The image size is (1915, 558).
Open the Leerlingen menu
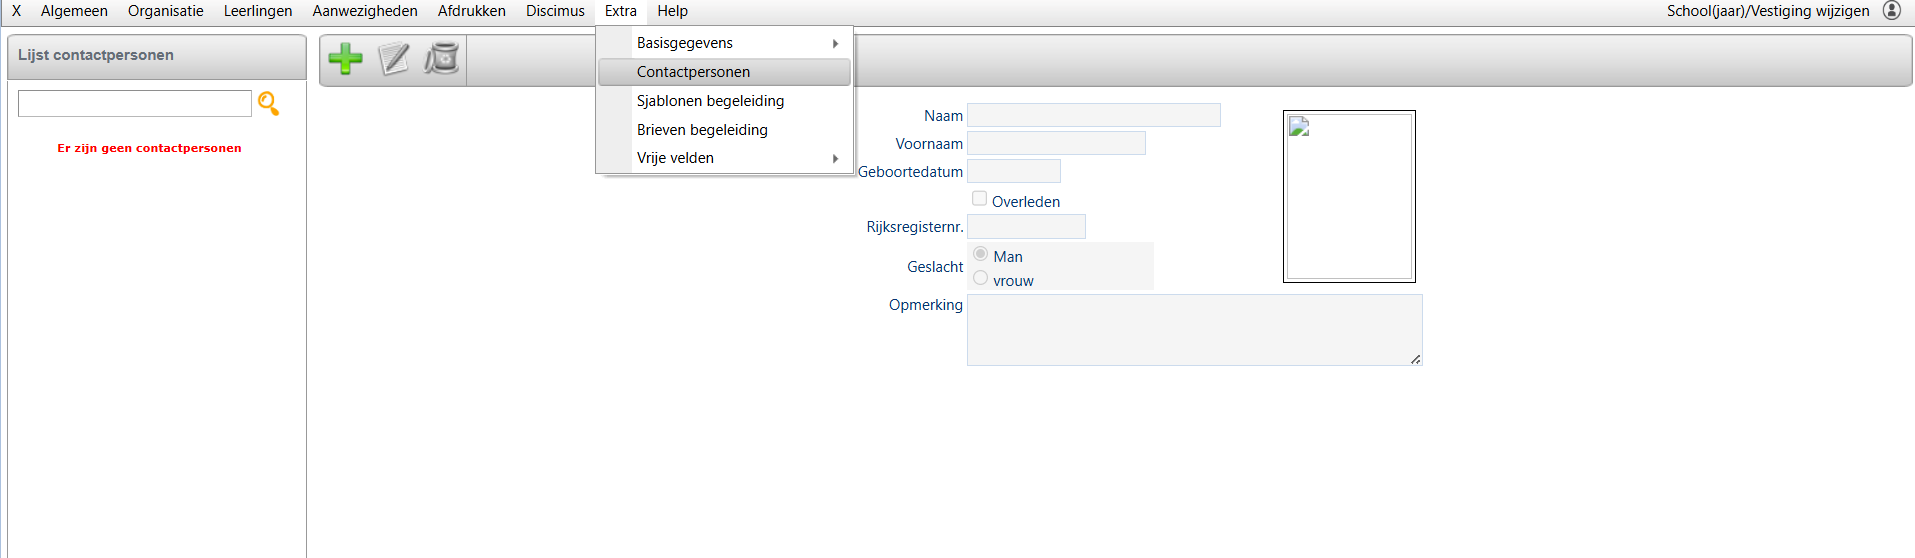[258, 11]
